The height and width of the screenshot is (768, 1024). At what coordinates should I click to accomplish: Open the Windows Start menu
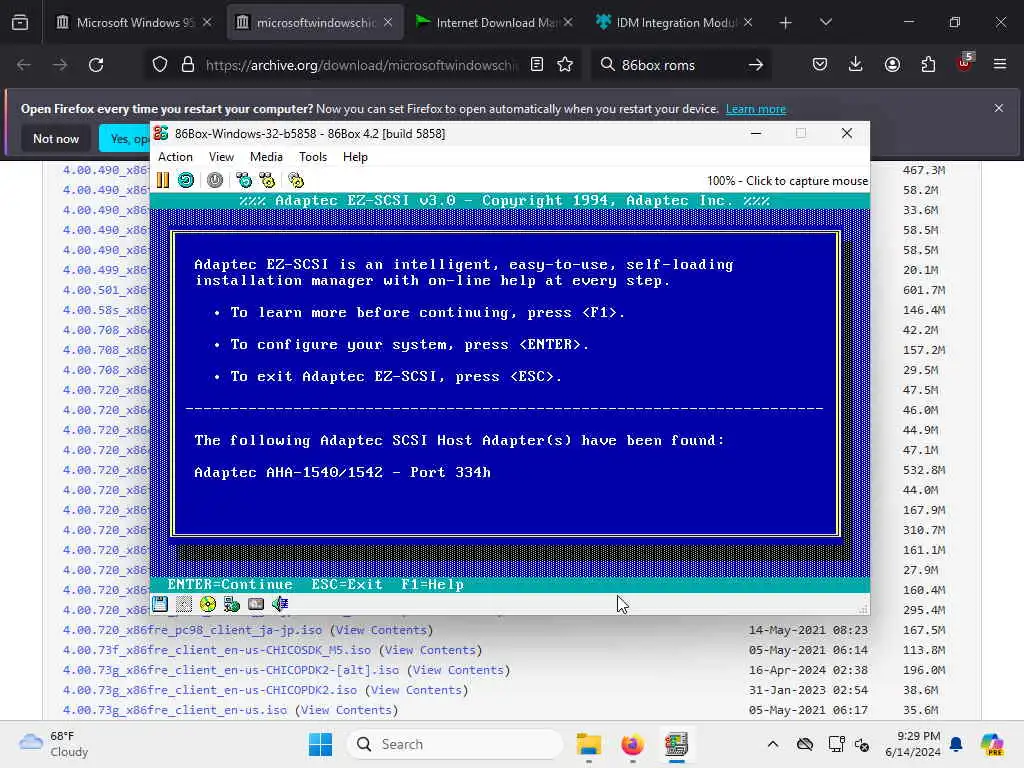(x=320, y=744)
